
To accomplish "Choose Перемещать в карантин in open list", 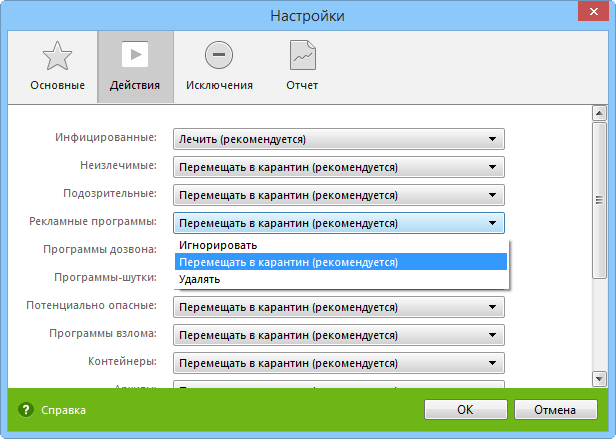I will (x=341, y=262).
